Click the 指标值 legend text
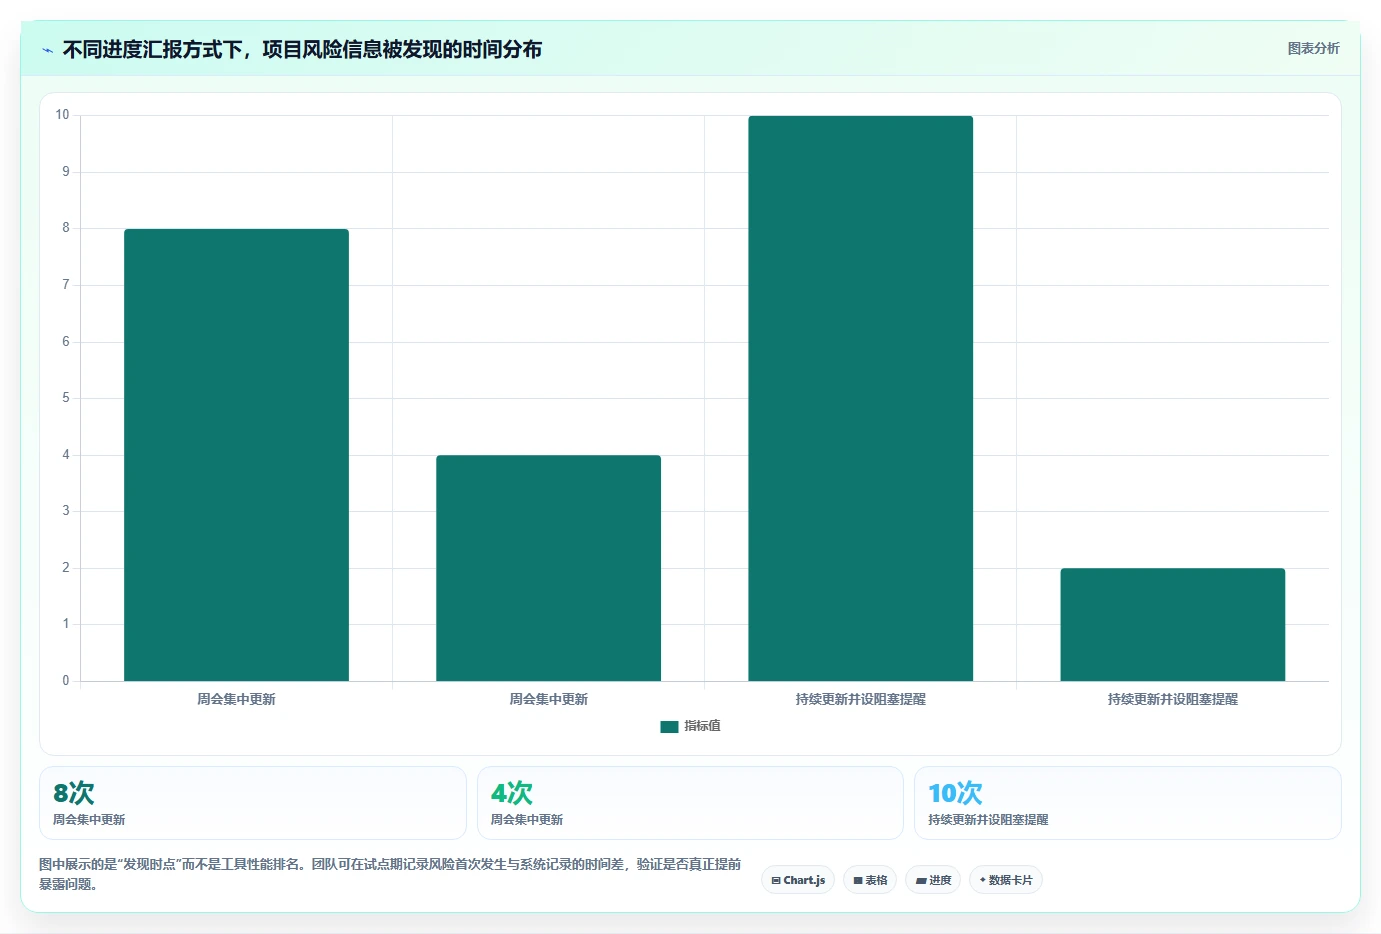Viewport: 1381px width, 934px height. [x=702, y=726]
